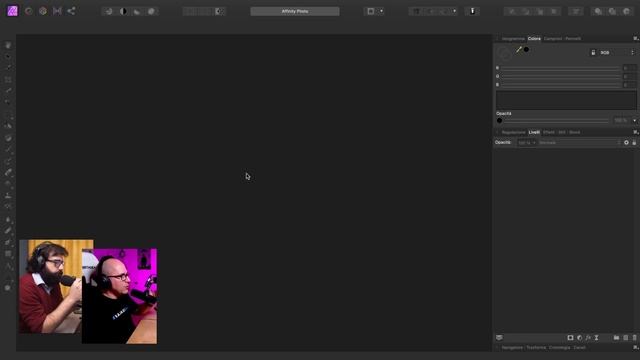Open the RGB colour model dropdown

click(x=616, y=53)
